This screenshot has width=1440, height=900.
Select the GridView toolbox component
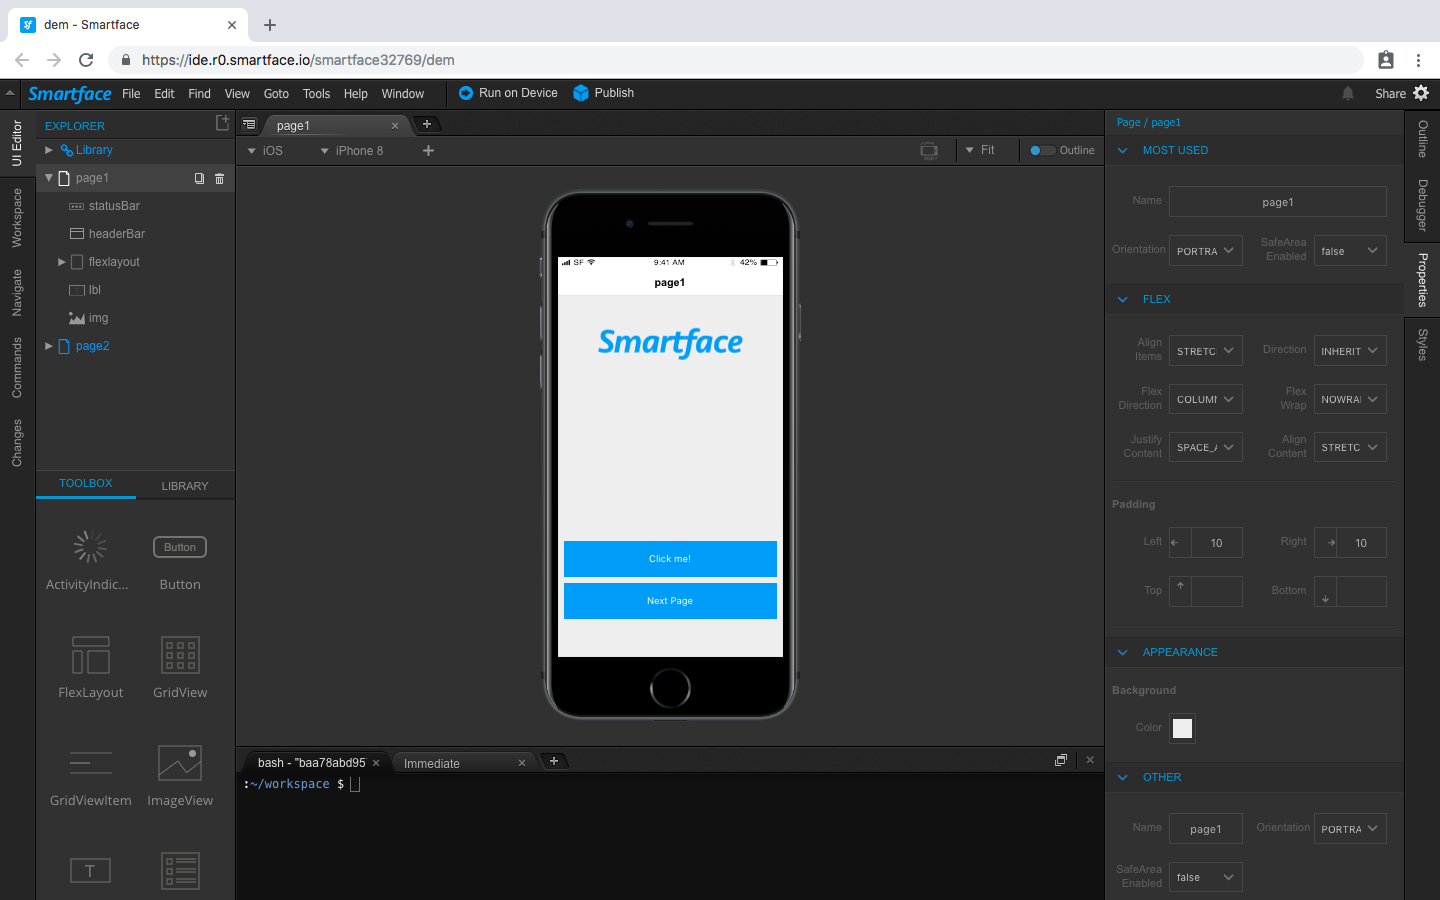[x=180, y=667]
